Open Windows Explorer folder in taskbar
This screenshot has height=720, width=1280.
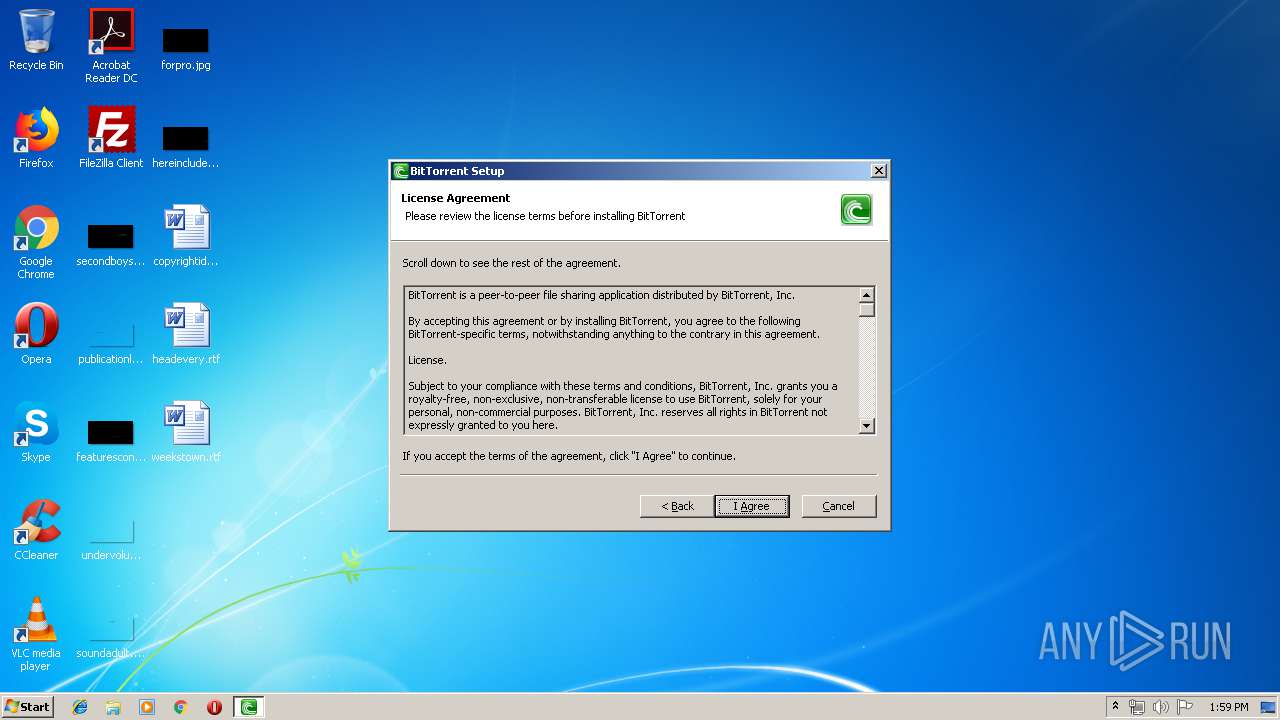pos(113,707)
